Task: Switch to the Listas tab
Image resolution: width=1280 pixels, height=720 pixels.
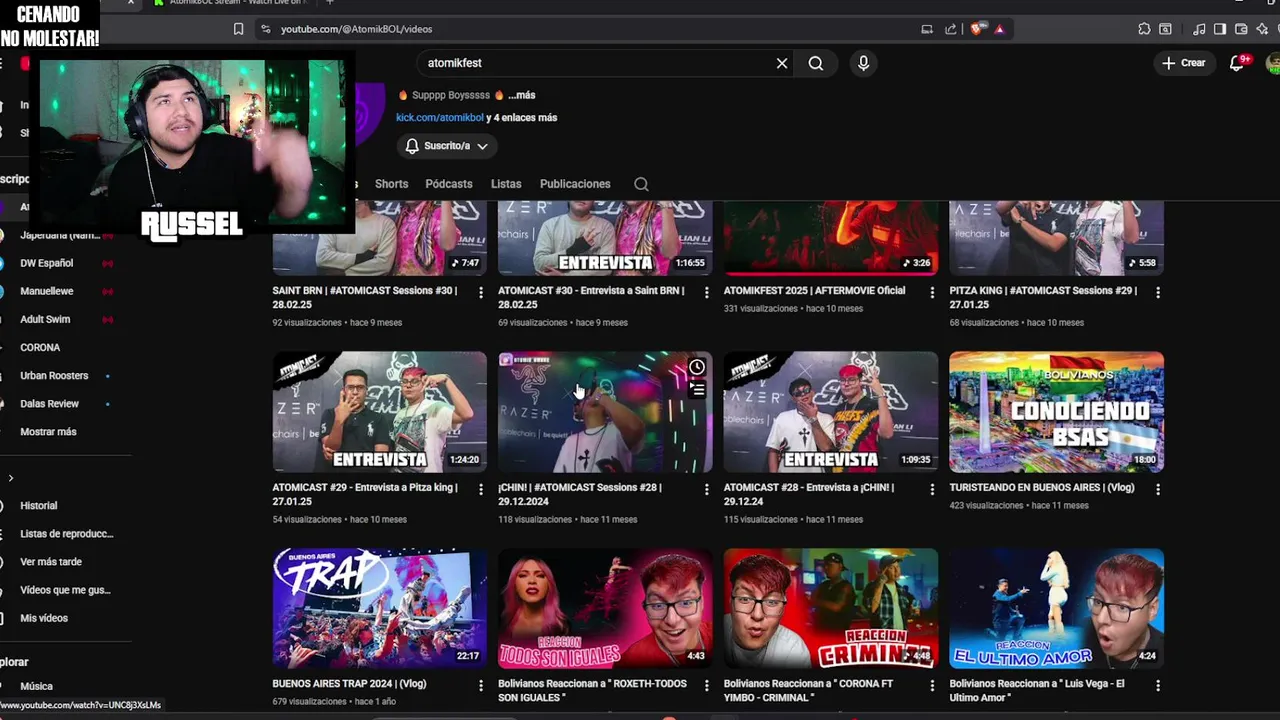Action: point(506,184)
